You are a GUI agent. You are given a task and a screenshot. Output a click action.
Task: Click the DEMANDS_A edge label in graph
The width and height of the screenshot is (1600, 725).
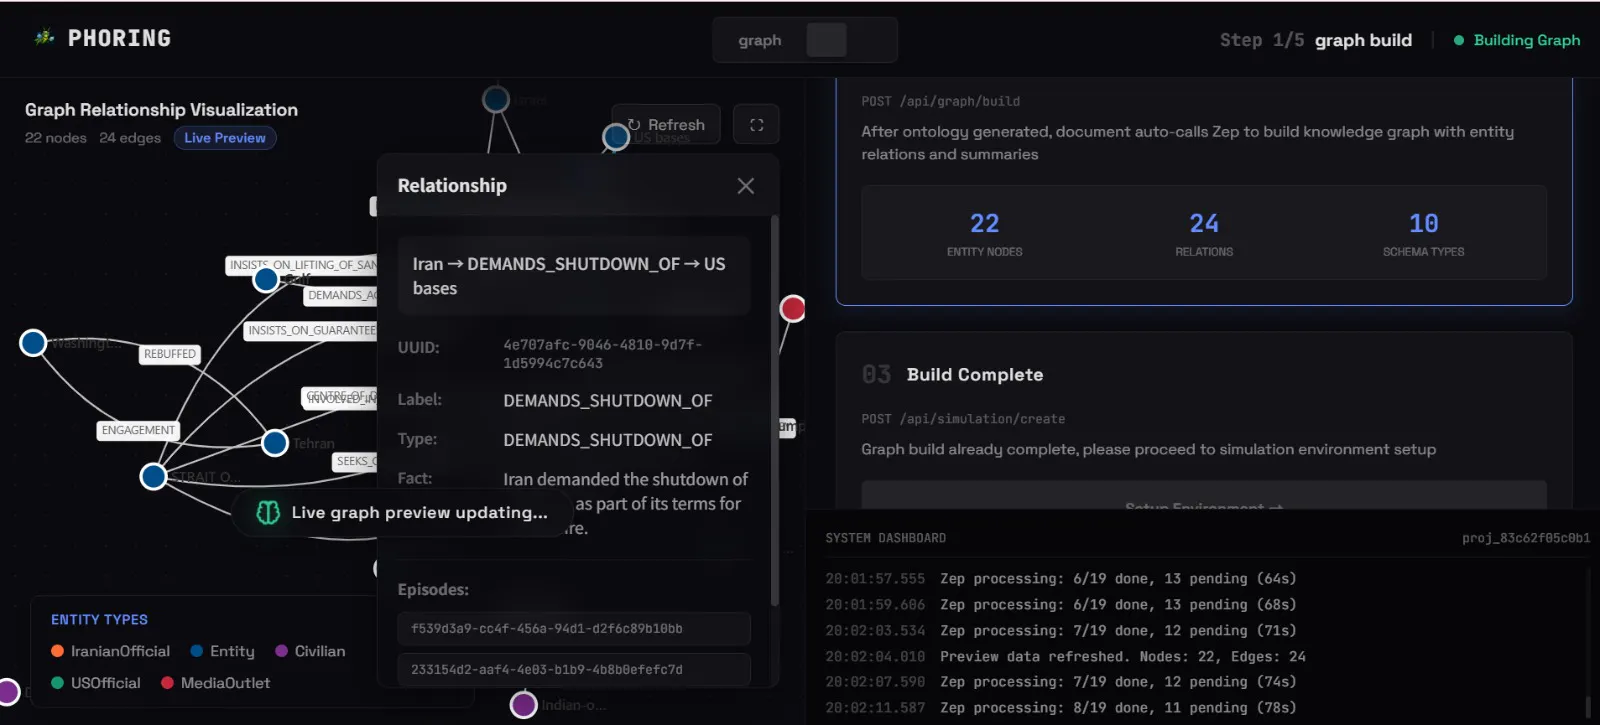pos(341,295)
